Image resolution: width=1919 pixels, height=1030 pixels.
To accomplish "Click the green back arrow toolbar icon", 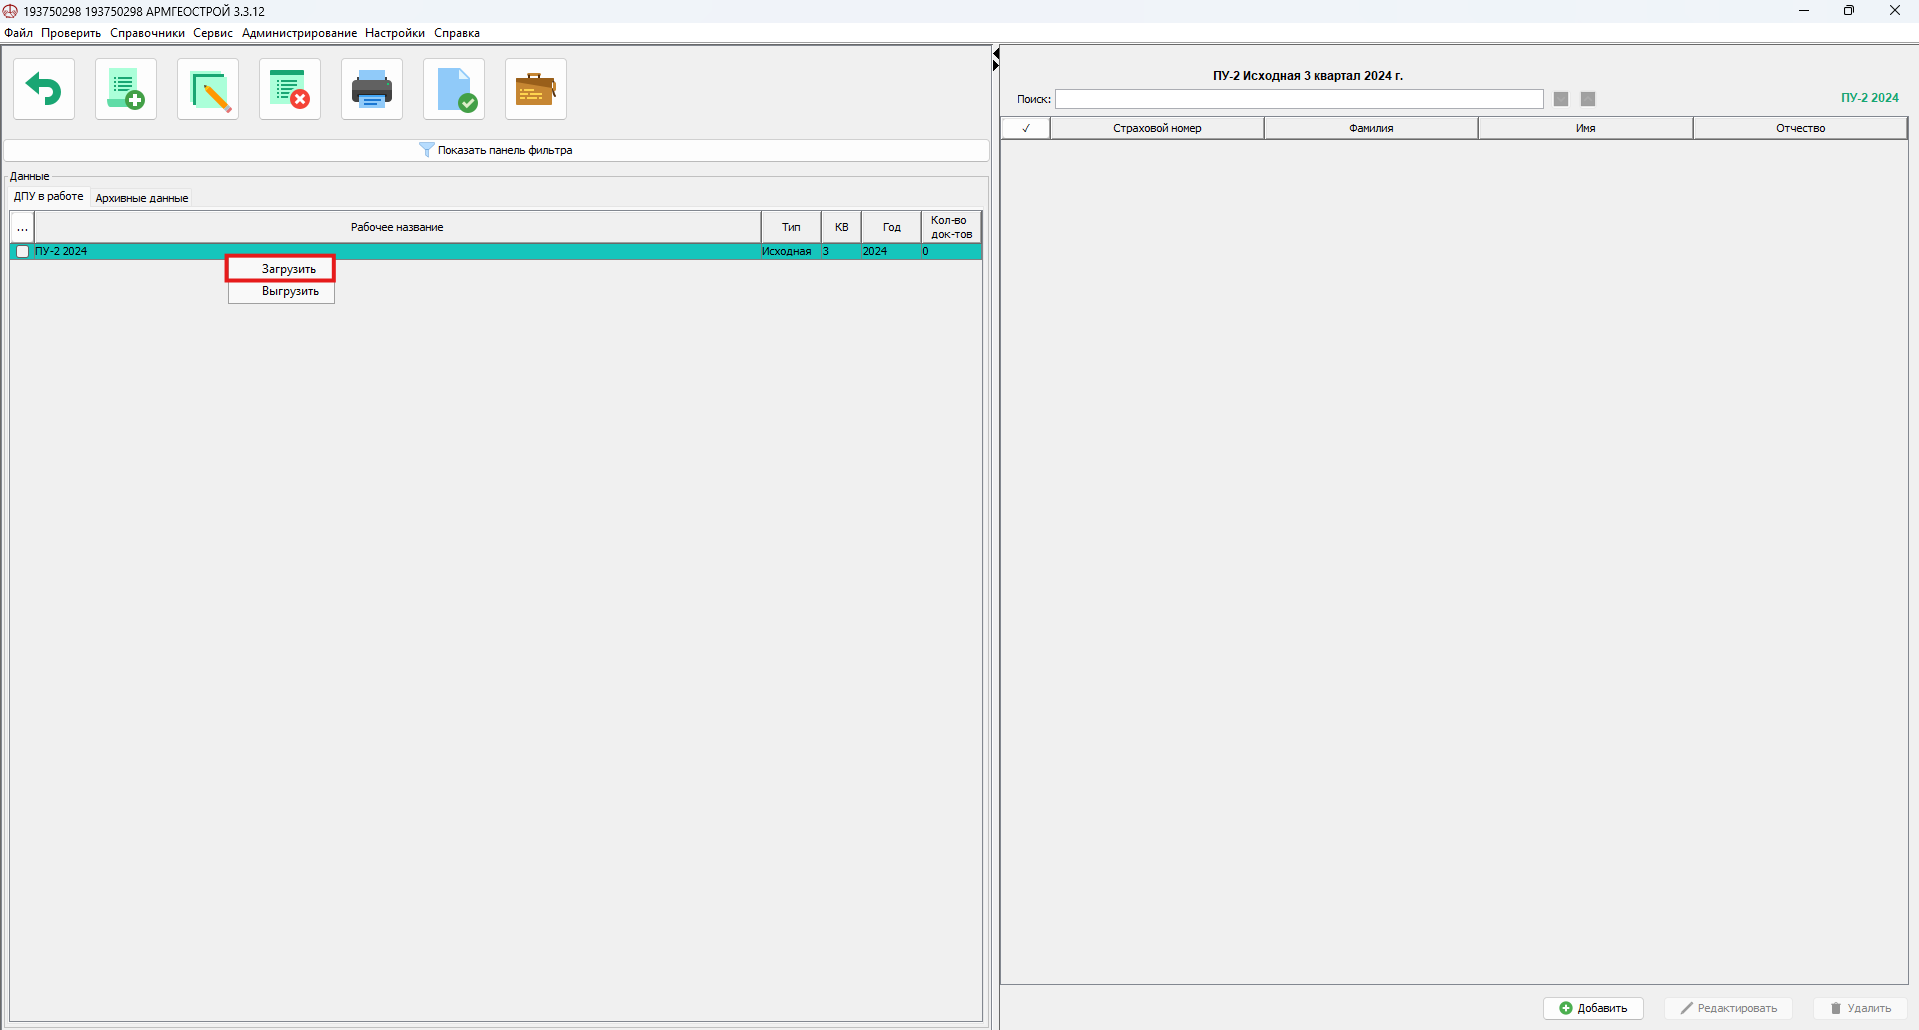I will (44, 89).
